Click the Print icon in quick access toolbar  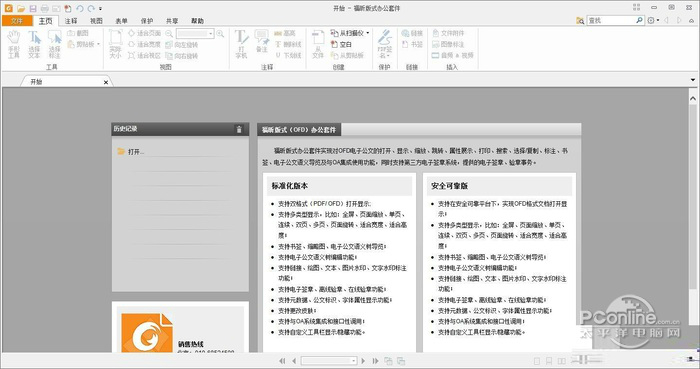44,8
